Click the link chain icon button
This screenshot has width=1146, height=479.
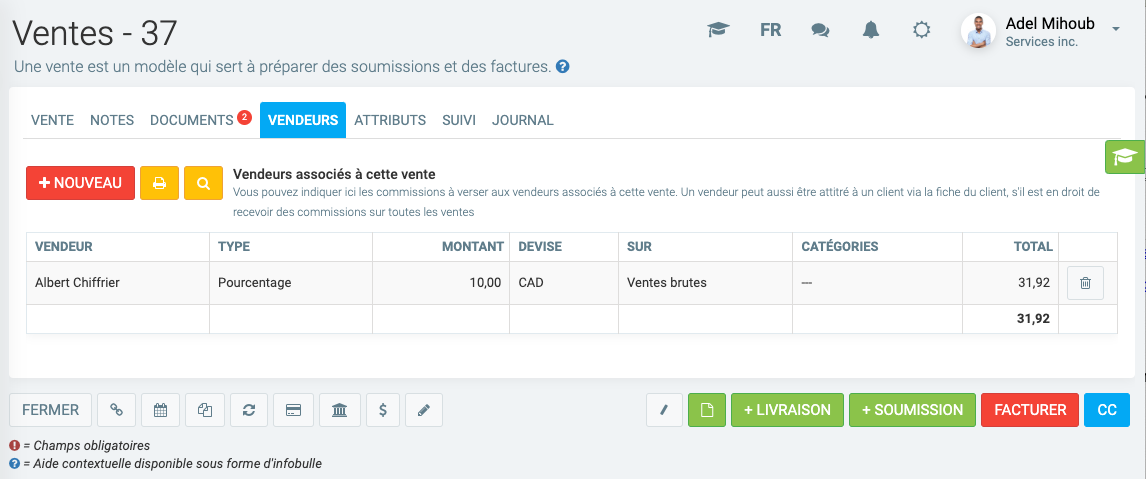[117, 410]
